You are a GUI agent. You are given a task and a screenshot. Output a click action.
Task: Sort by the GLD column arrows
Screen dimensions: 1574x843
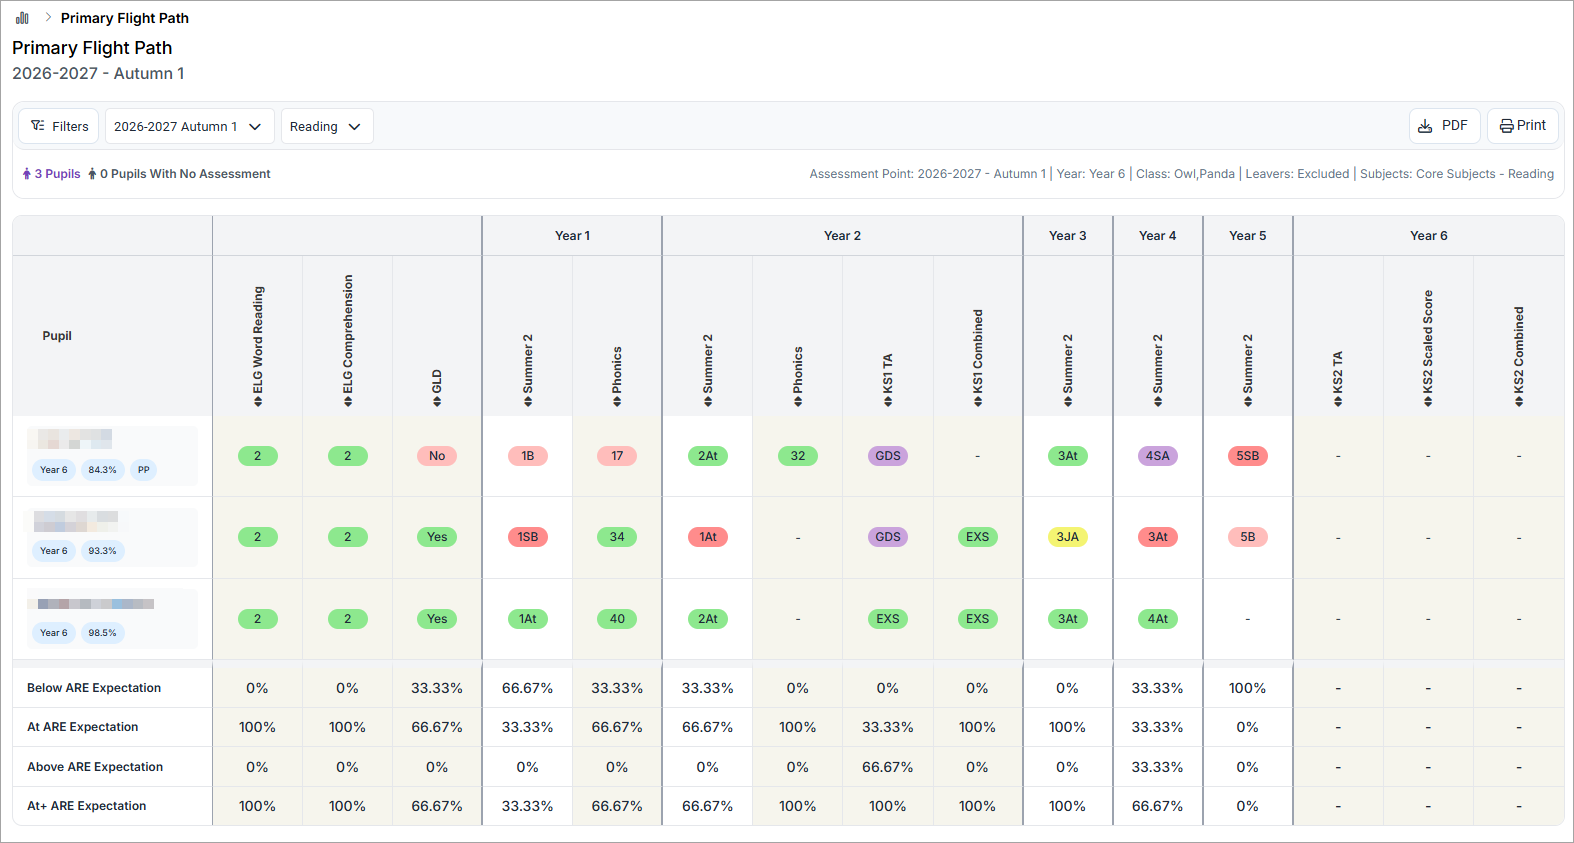pyautogui.click(x=437, y=401)
